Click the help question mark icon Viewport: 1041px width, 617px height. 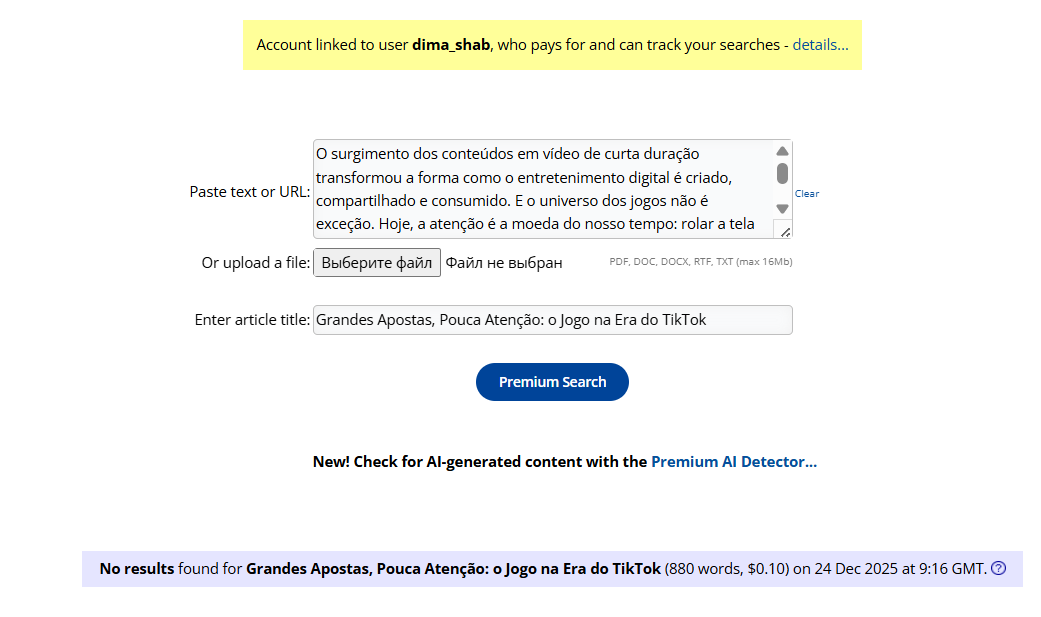998,569
